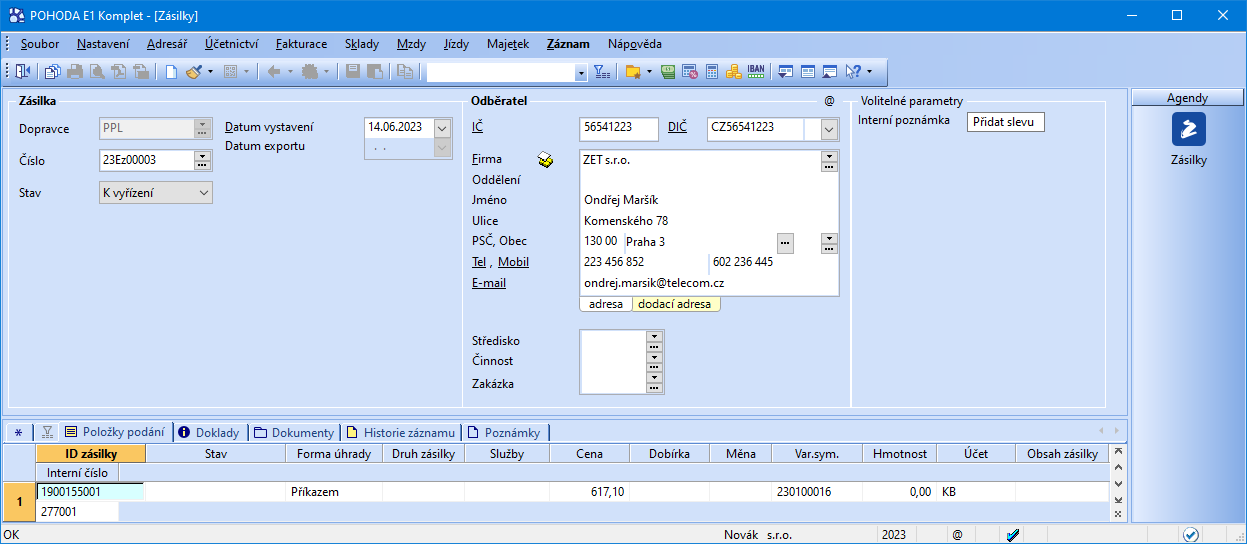Switch to the Dokumenty tab
The height and width of the screenshot is (544, 1247).
pyautogui.click(x=294, y=433)
